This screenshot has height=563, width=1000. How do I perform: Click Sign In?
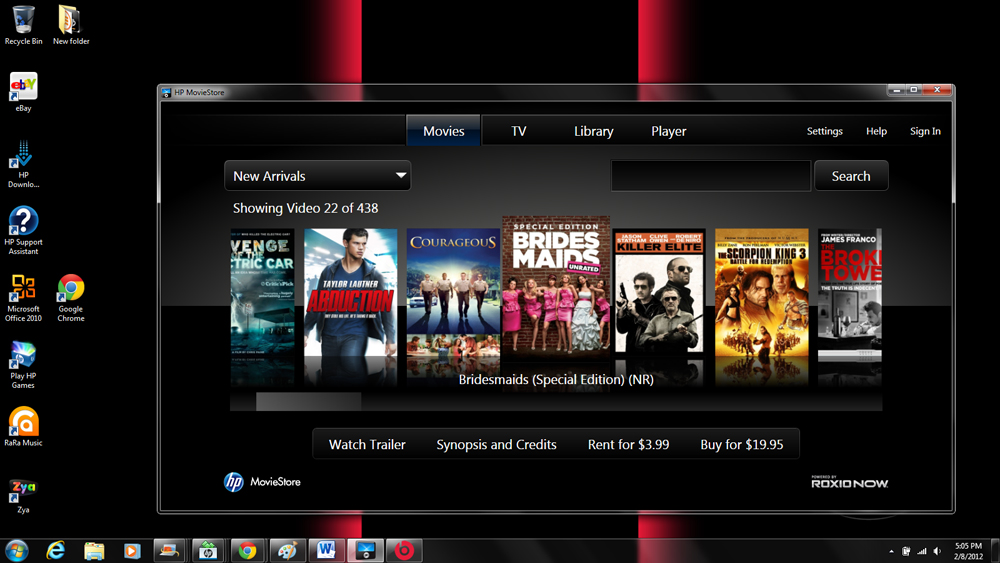click(x=925, y=131)
